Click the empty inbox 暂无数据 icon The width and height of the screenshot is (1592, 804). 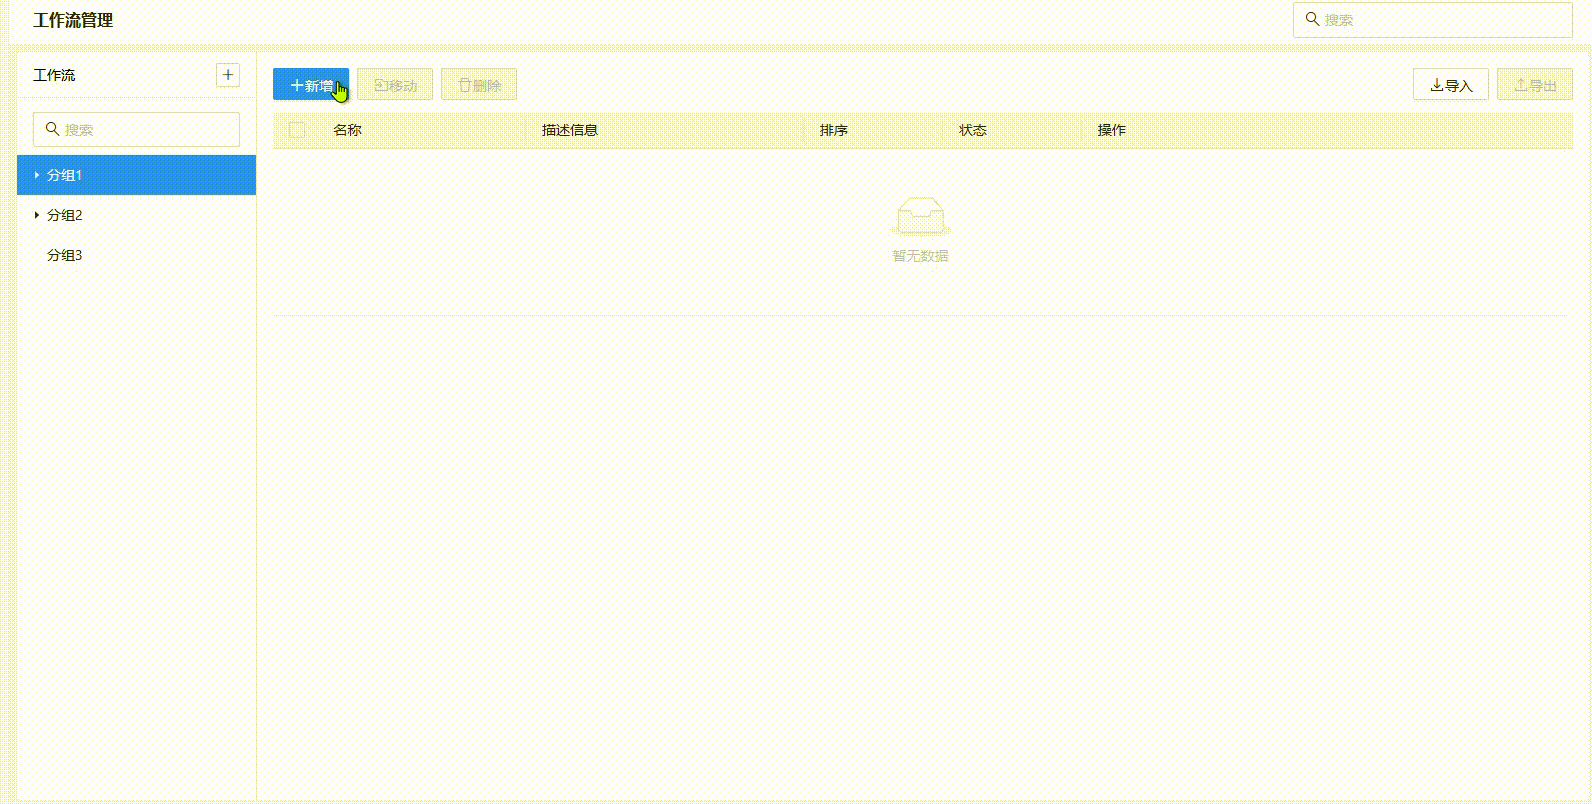tap(920, 215)
